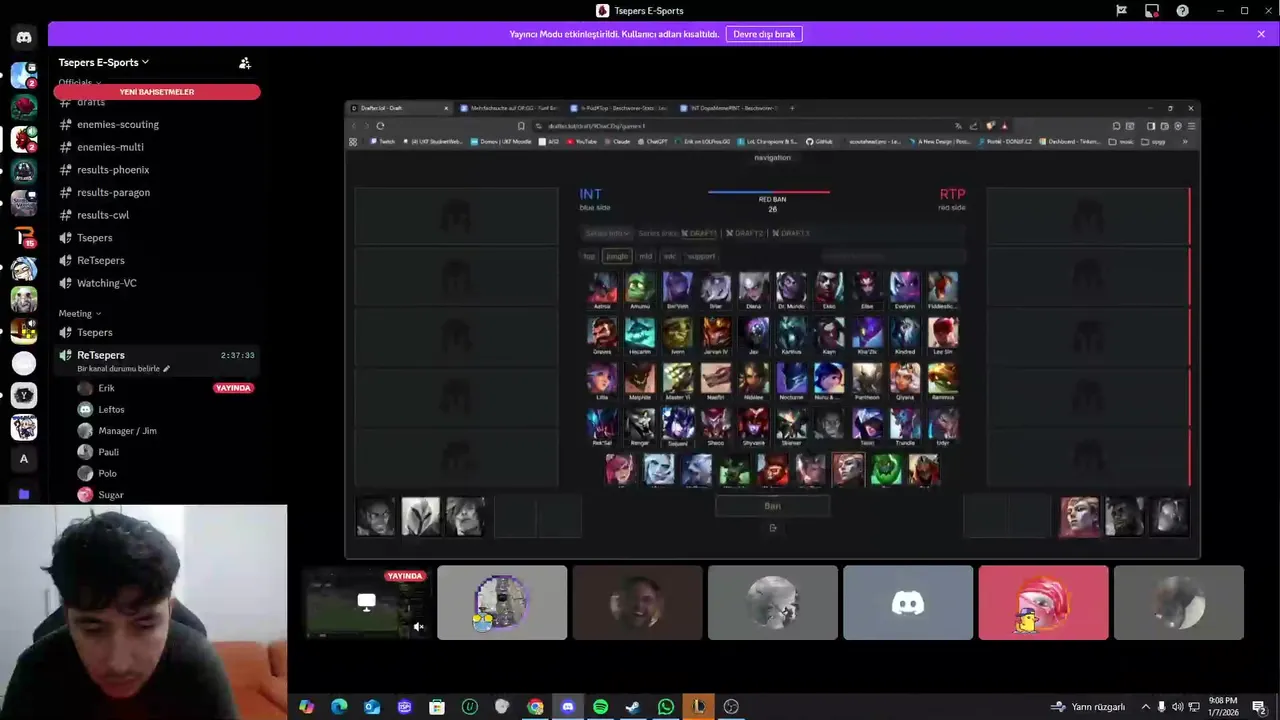Click the Ban button in draft tool
The image size is (1280, 720).
[x=772, y=506]
